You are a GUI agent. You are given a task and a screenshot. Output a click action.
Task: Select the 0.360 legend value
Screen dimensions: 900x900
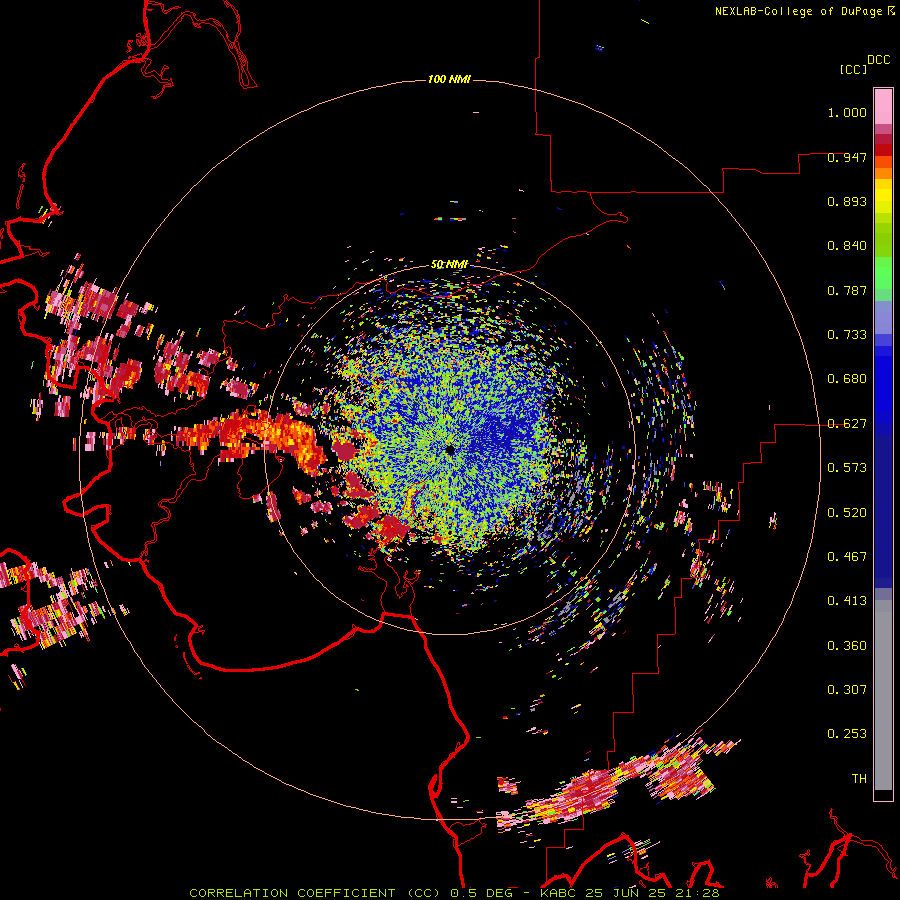coord(847,646)
